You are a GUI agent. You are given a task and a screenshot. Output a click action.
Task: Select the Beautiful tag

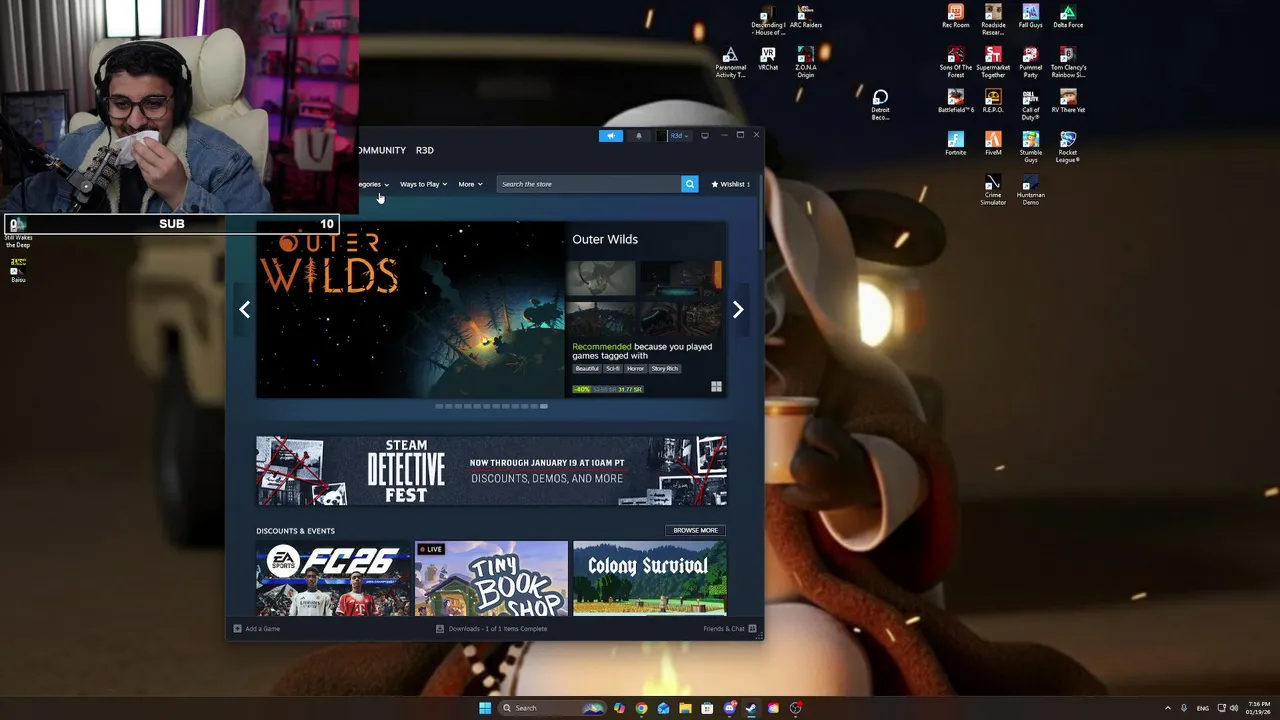[x=587, y=368]
